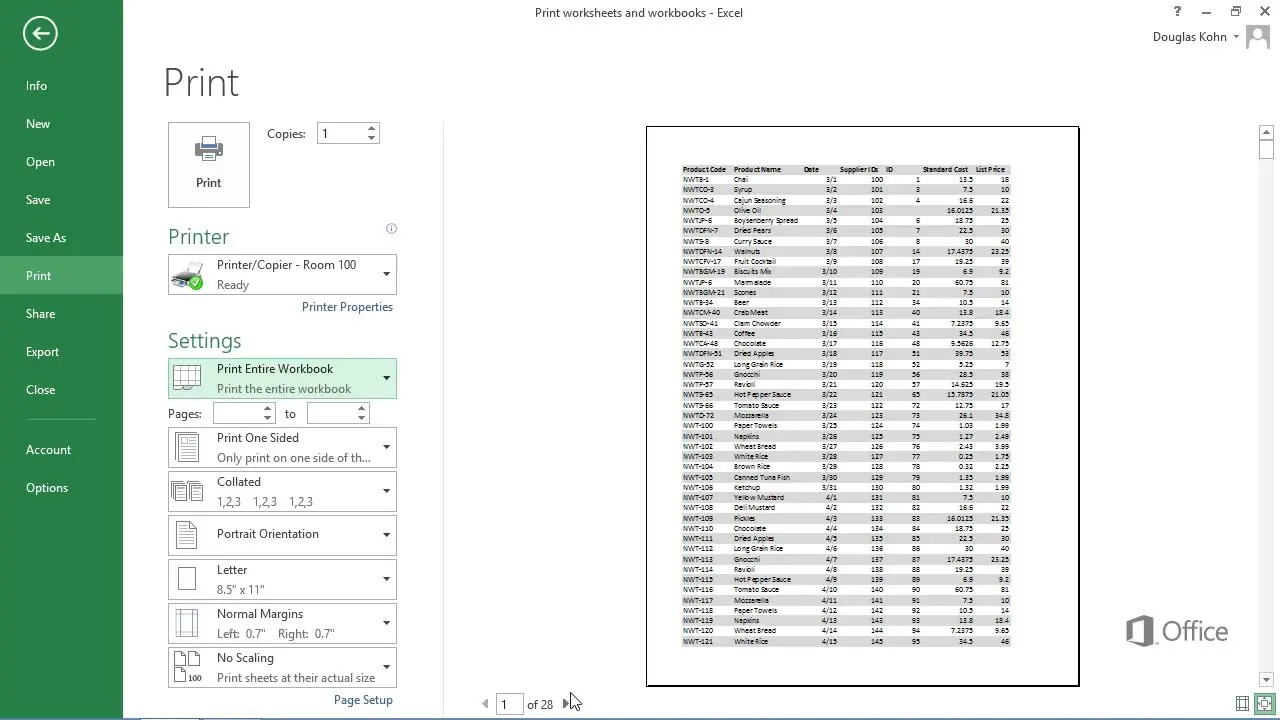Screen dimensions: 1280x720
Task: Click Douglas Kohn account avatar
Action: tap(1258, 38)
